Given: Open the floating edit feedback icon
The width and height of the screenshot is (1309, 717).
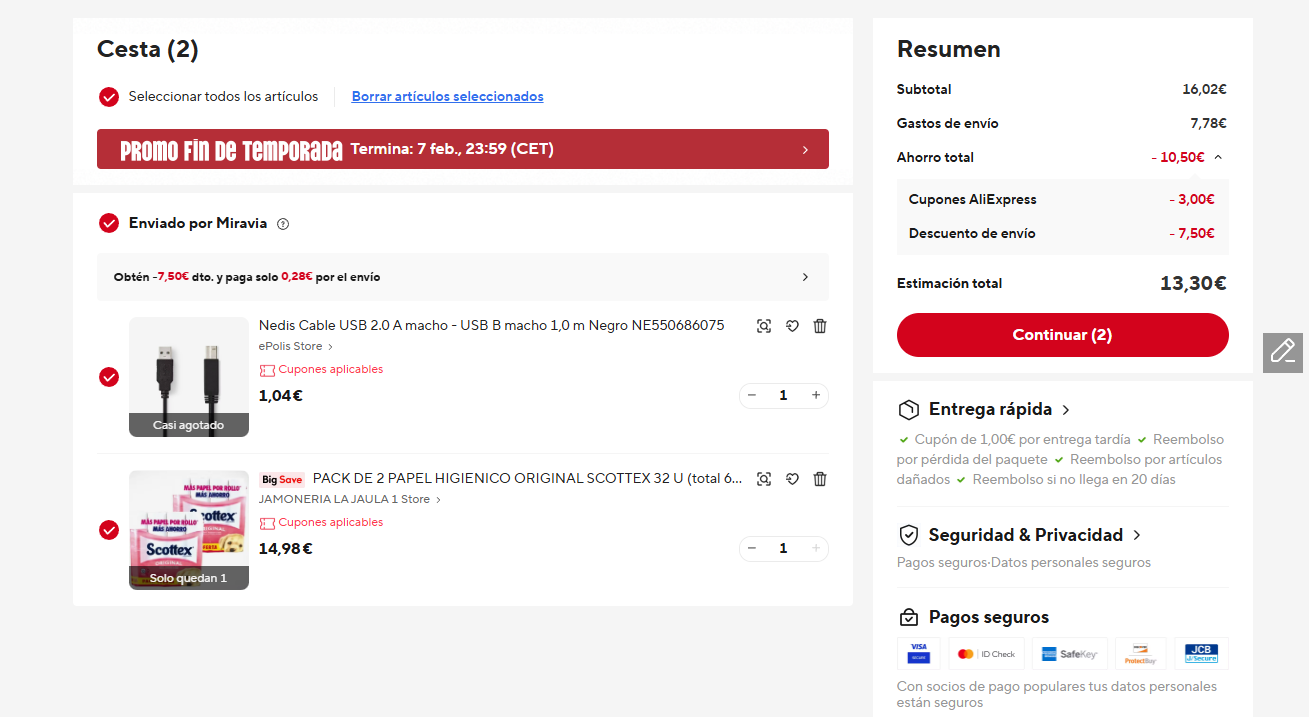Looking at the screenshot, I should (x=1283, y=352).
